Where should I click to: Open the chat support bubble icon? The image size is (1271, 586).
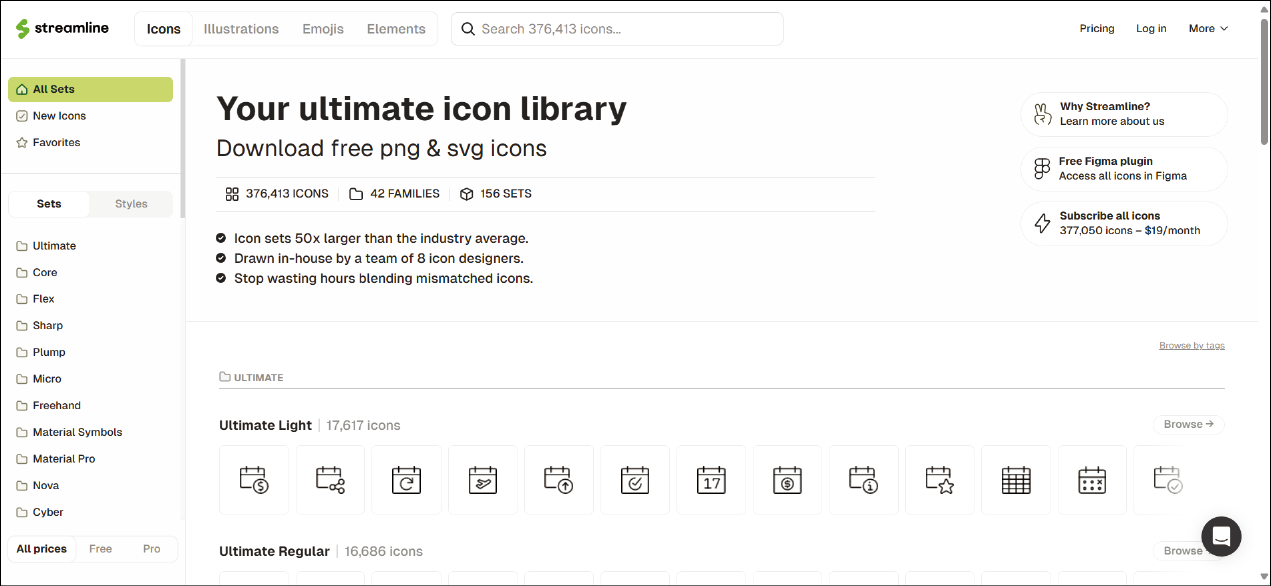(x=1221, y=536)
